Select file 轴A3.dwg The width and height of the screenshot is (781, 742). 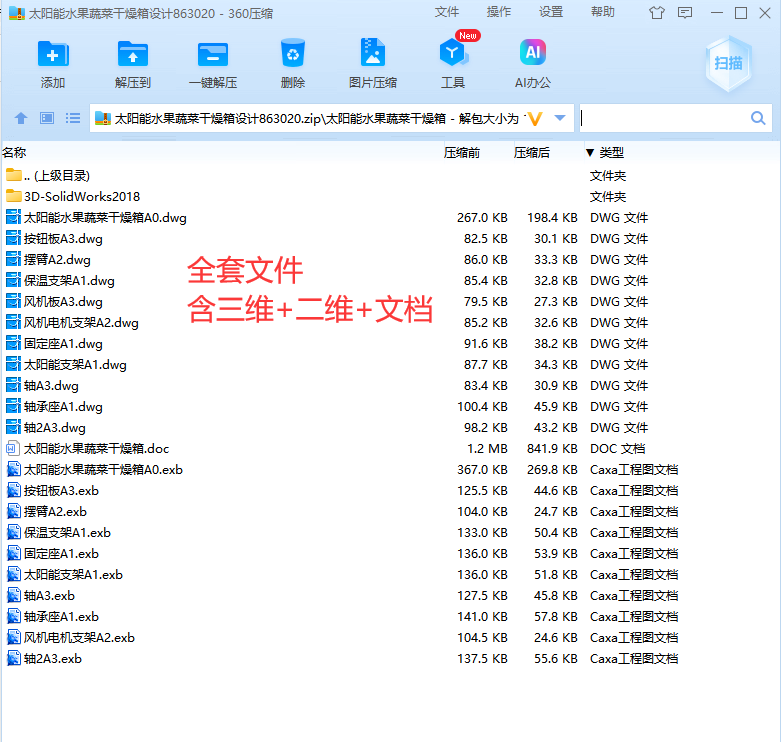(x=51, y=385)
